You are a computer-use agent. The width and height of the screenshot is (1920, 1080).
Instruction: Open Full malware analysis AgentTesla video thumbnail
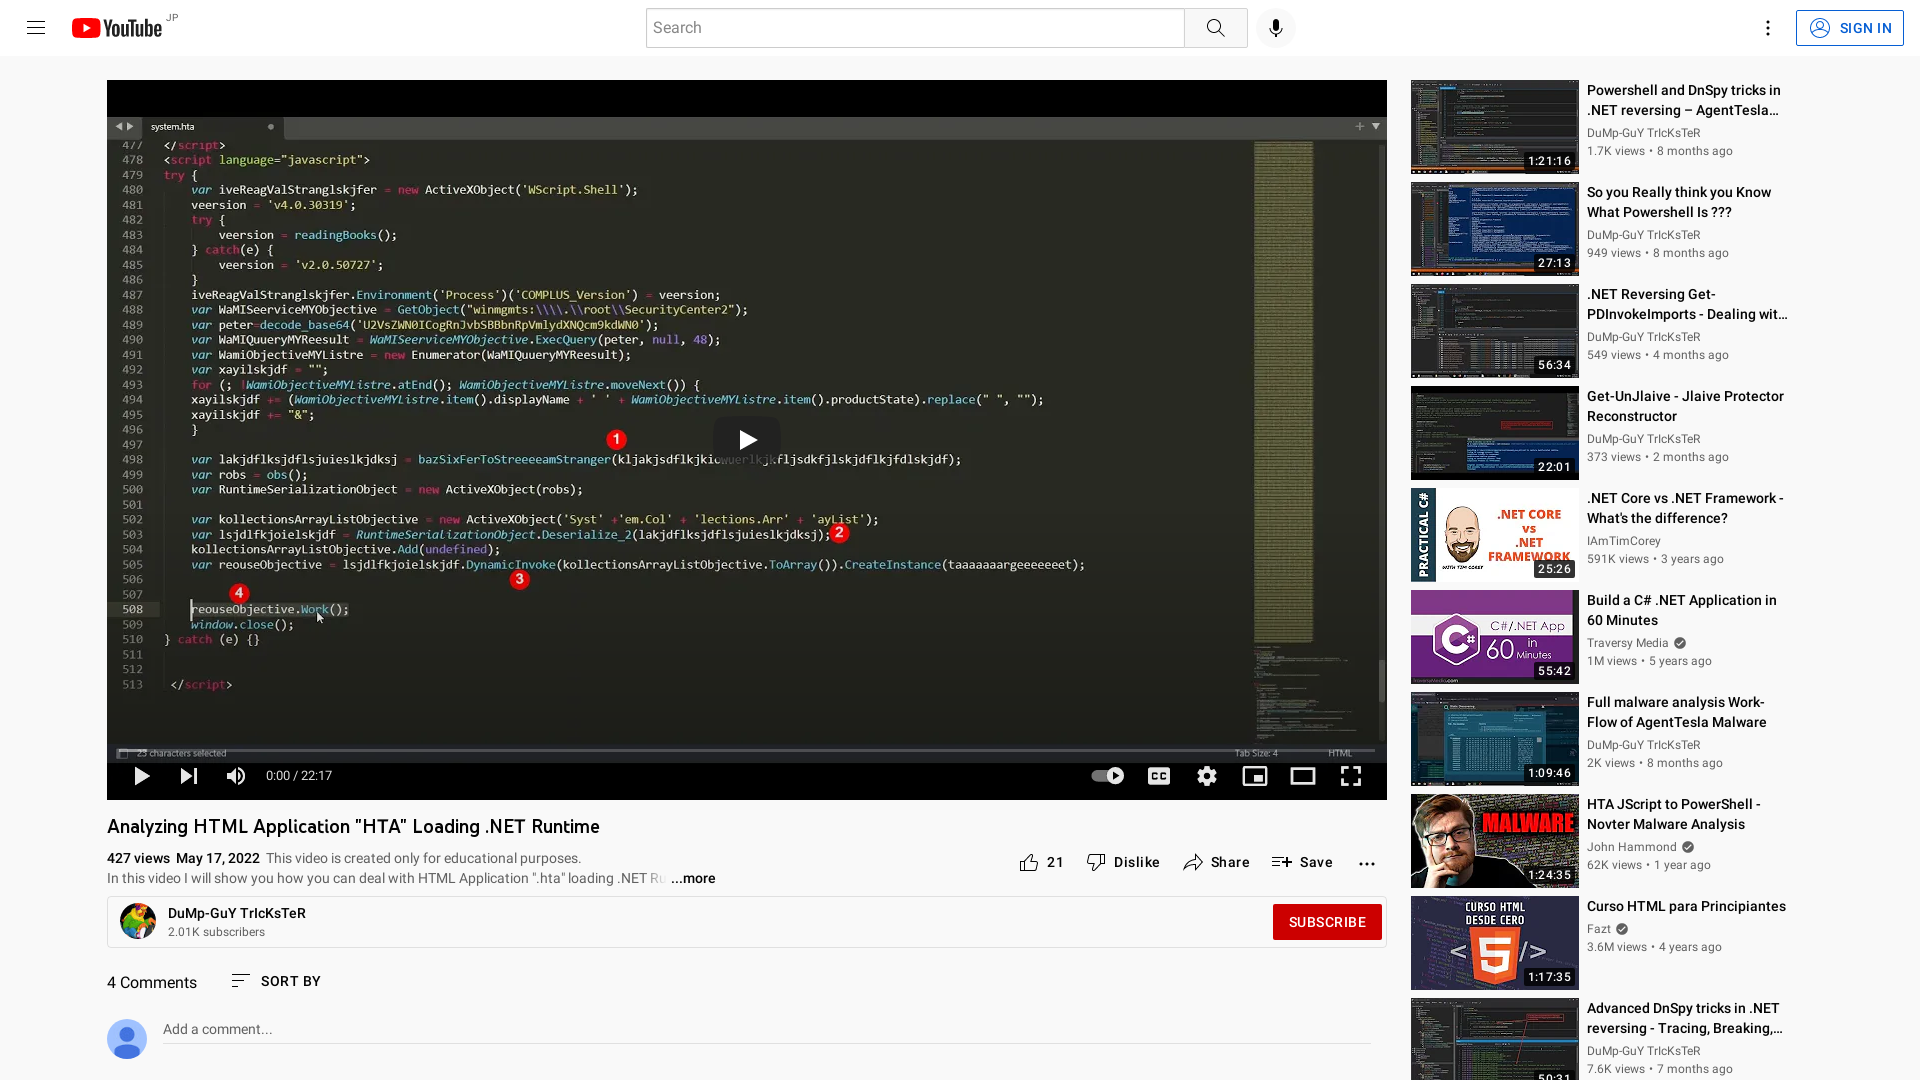(1494, 739)
